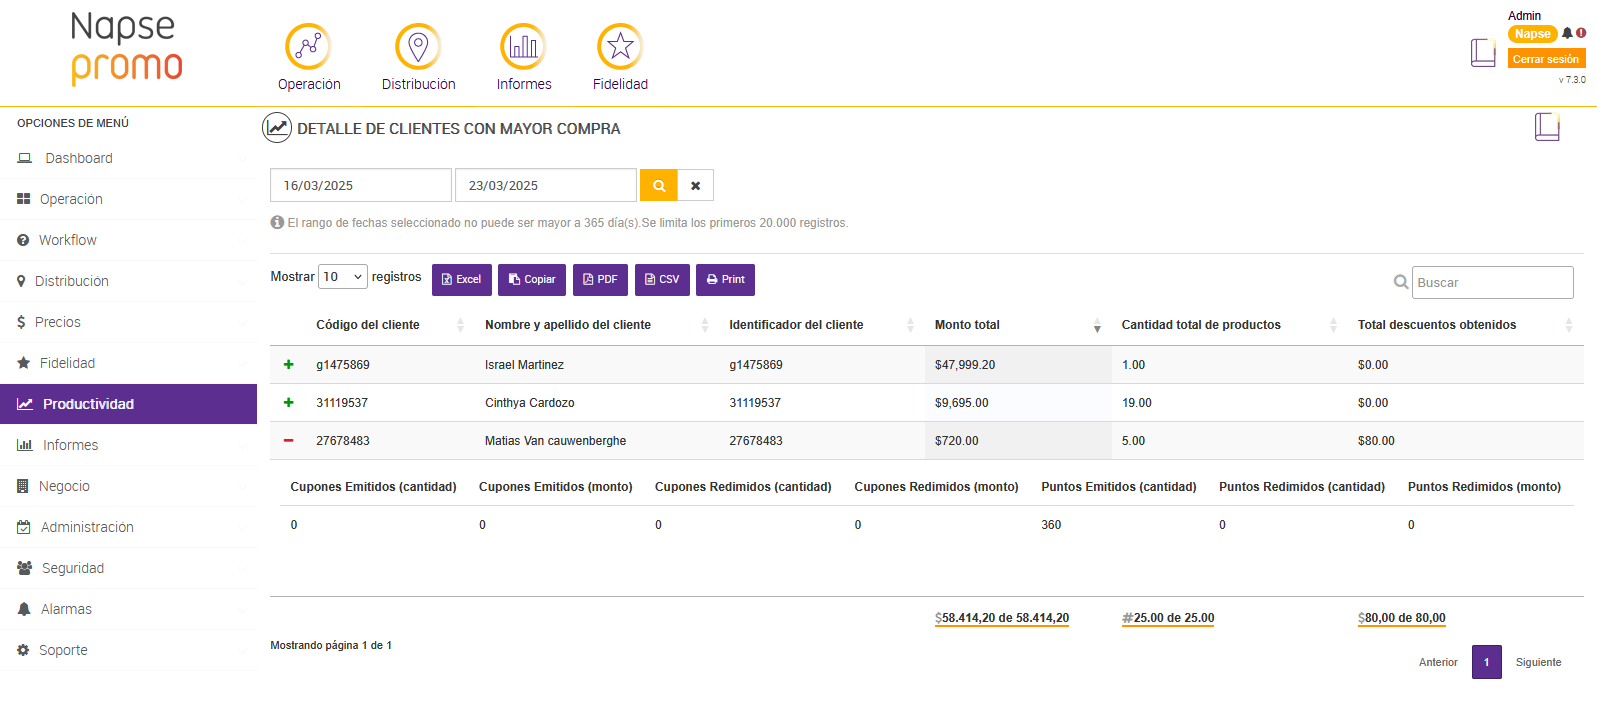Open the Fidelidad star icon
Screen dimensions: 1597x713
[620, 47]
